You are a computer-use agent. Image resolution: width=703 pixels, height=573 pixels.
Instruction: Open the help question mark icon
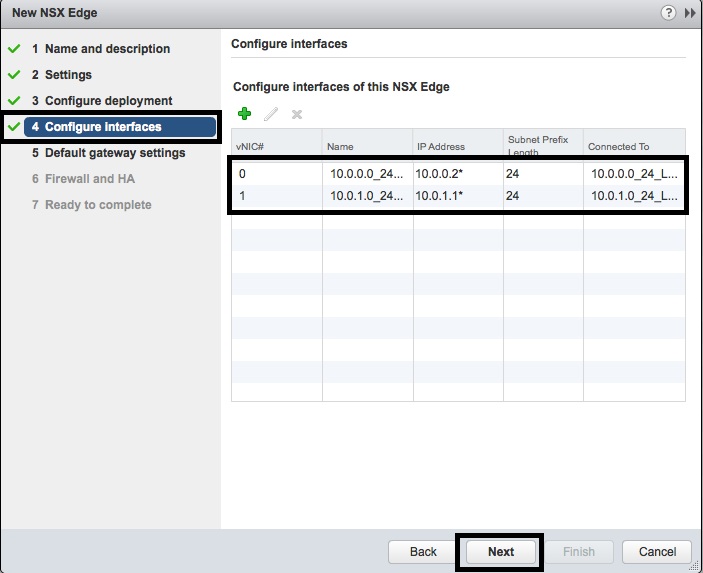tap(668, 13)
